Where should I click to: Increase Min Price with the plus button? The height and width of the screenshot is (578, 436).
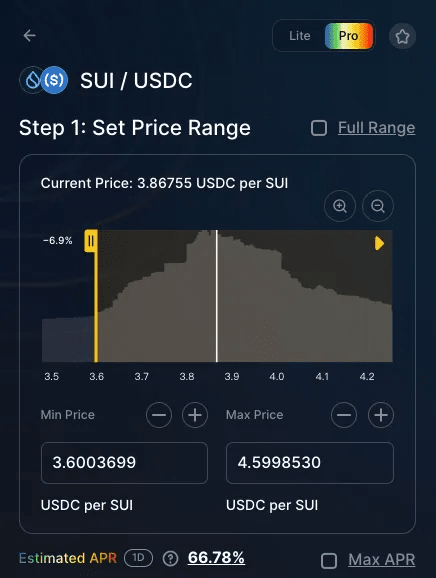[195, 415]
